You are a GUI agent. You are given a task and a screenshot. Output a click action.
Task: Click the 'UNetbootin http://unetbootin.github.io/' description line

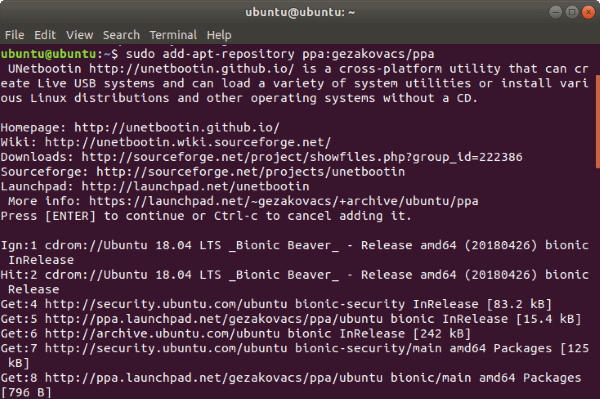298,69
